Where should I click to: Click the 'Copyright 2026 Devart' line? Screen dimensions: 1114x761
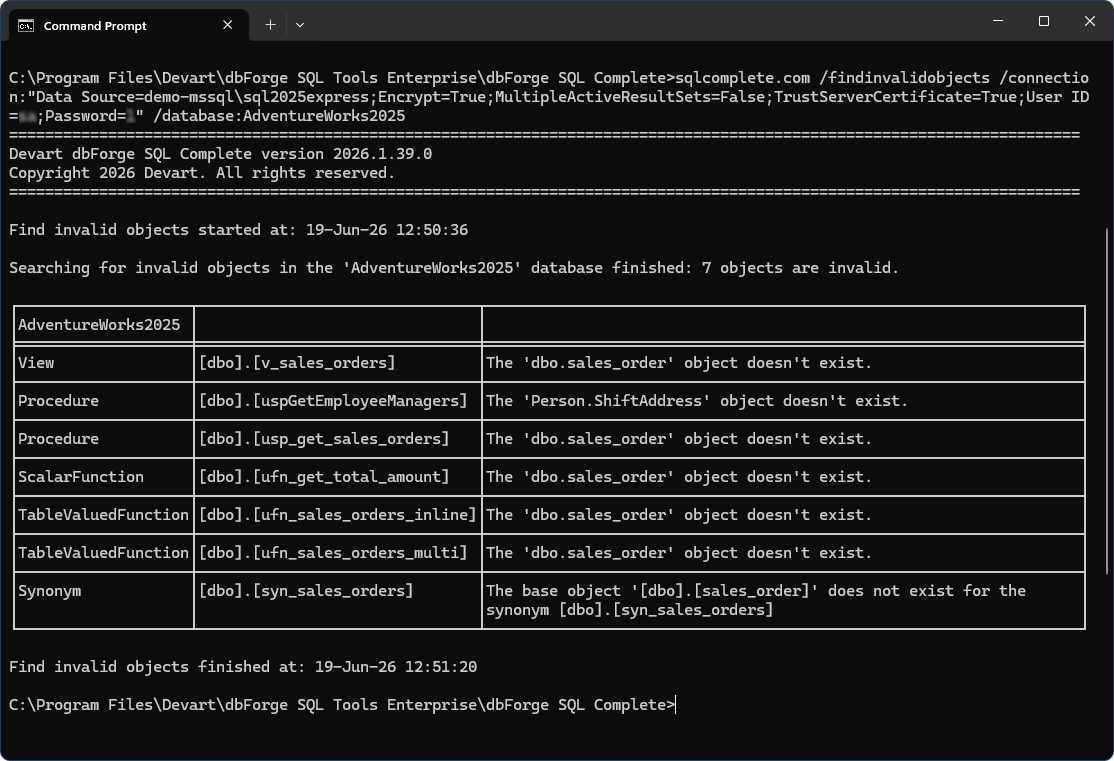(202, 173)
